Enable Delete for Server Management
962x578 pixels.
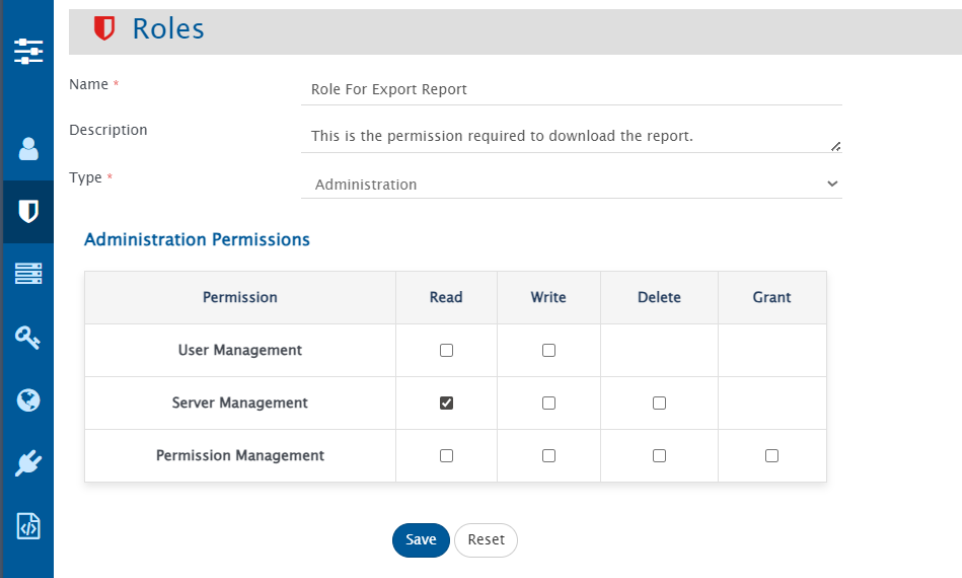pyautogui.click(x=660, y=403)
